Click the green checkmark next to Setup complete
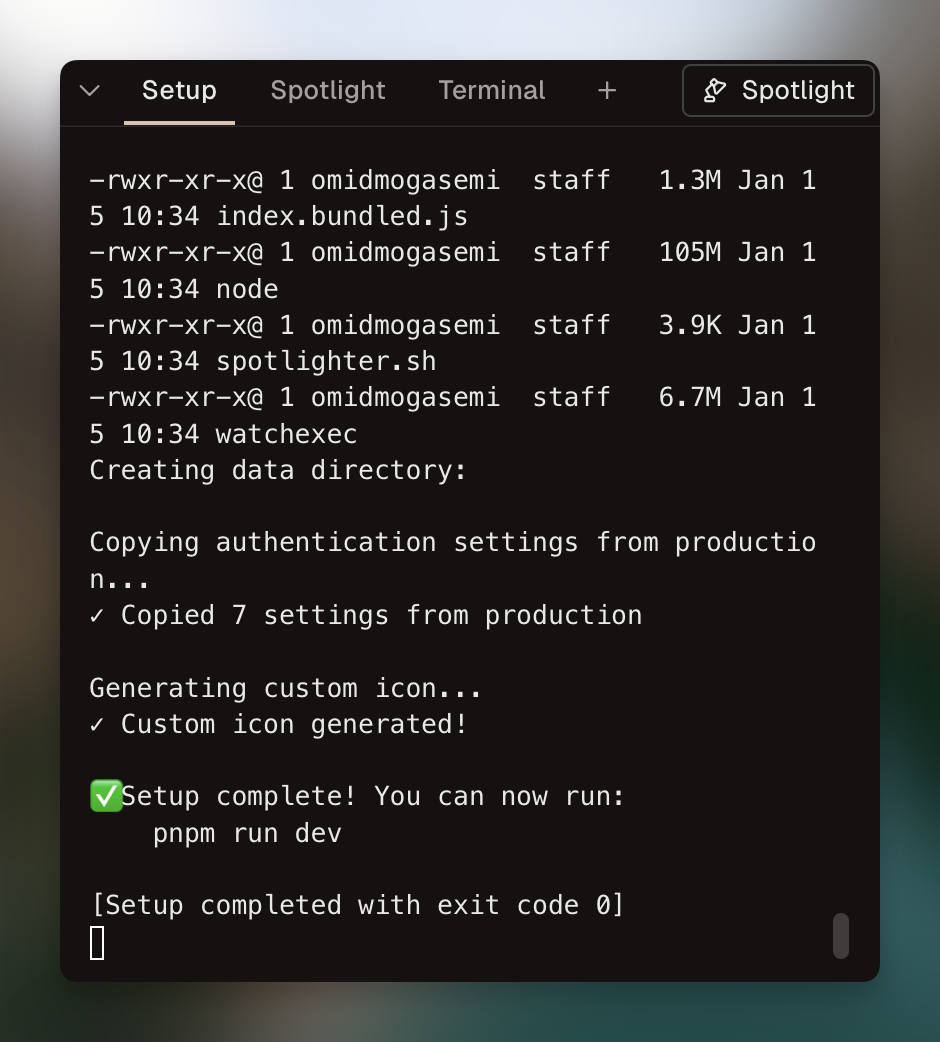The width and height of the screenshot is (940, 1042). tap(105, 796)
